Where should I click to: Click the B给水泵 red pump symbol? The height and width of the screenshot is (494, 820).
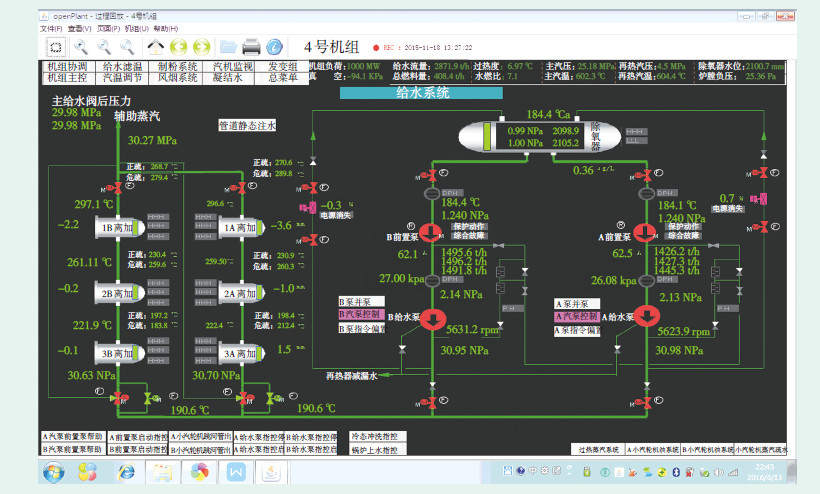[x=432, y=319]
